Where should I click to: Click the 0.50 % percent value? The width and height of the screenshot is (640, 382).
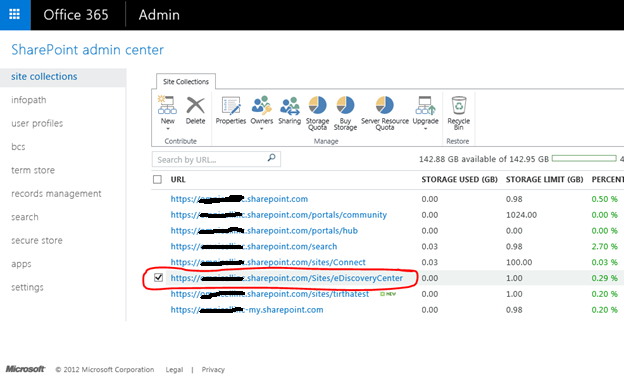tap(604, 199)
